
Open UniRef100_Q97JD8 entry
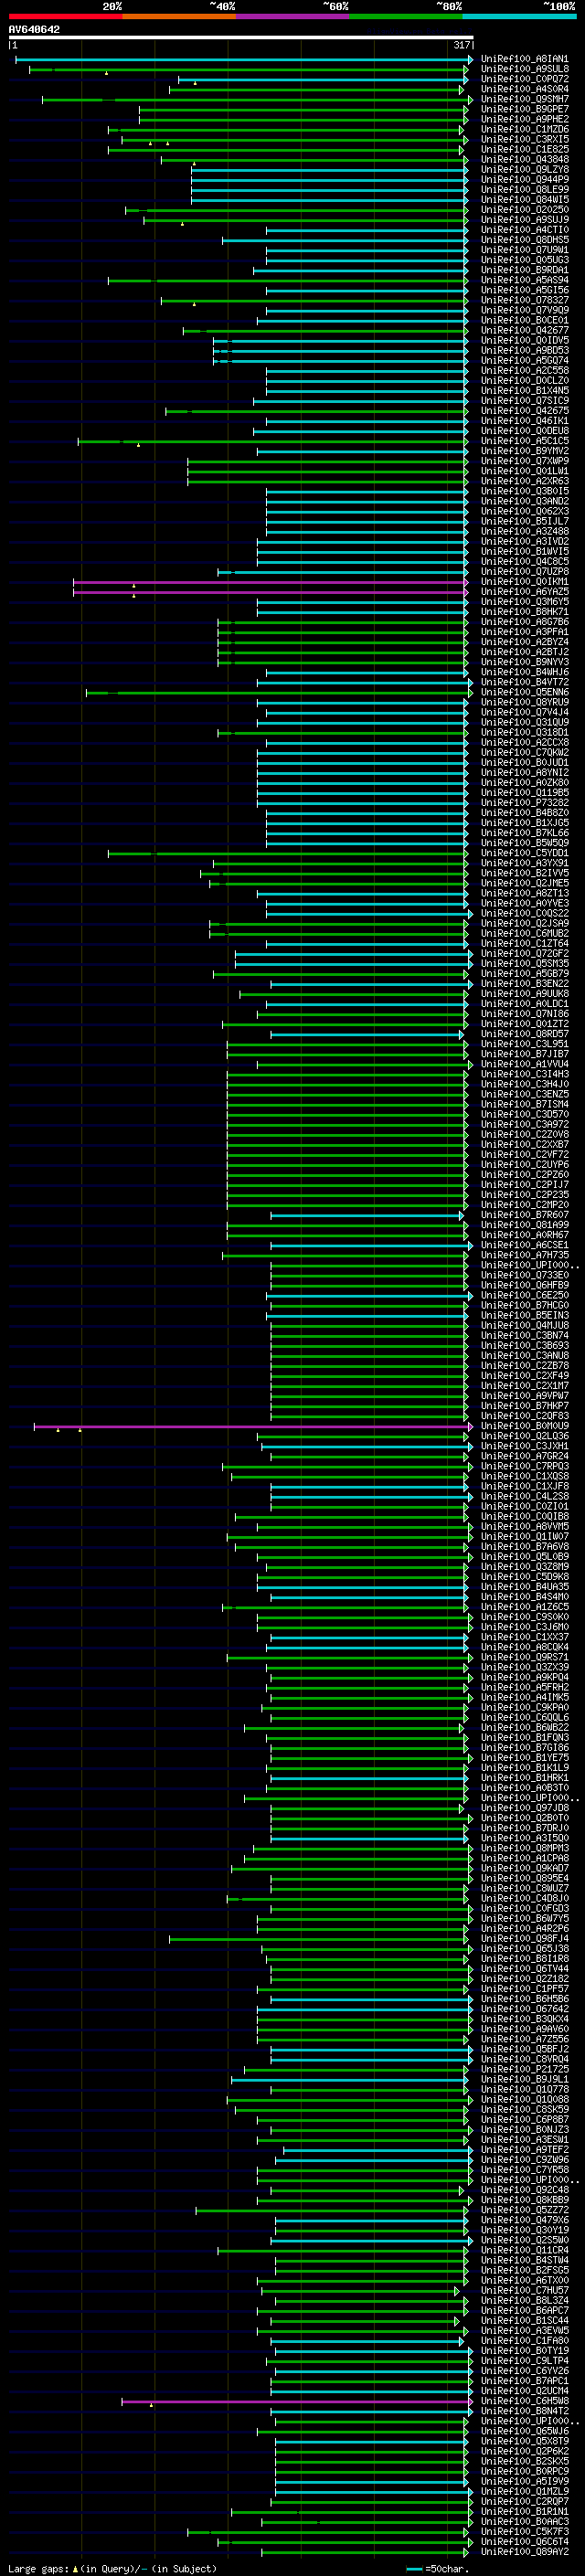click(x=525, y=1808)
